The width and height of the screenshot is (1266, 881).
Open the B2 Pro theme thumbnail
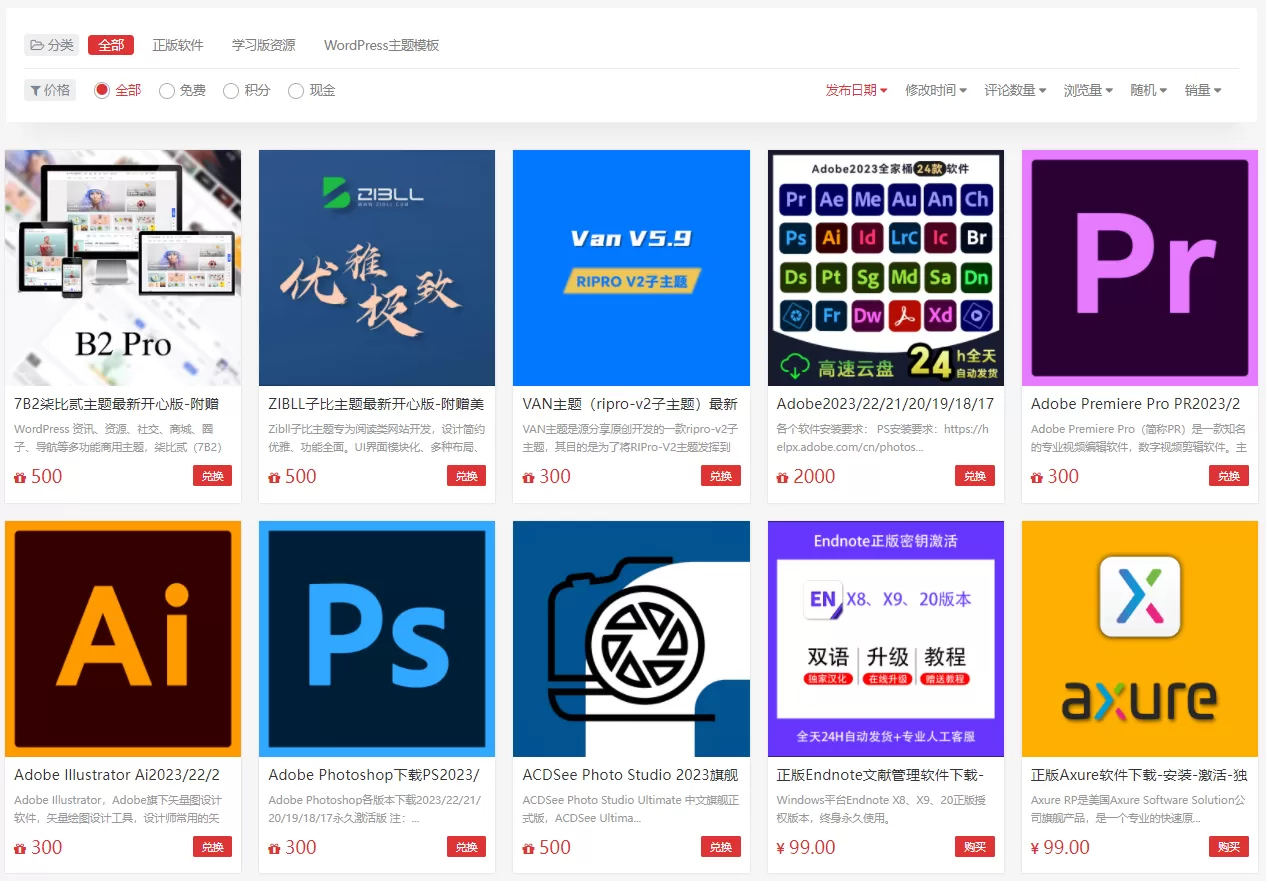[123, 268]
